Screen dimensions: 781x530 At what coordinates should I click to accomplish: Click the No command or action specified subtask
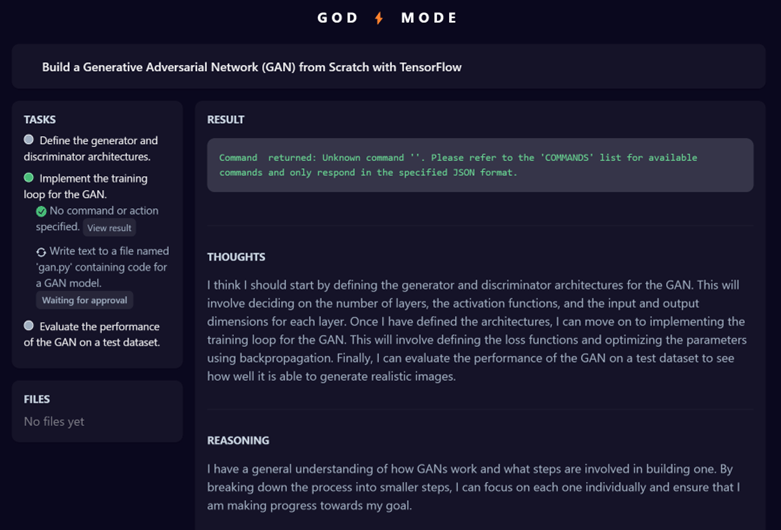click(x=103, y=211)
